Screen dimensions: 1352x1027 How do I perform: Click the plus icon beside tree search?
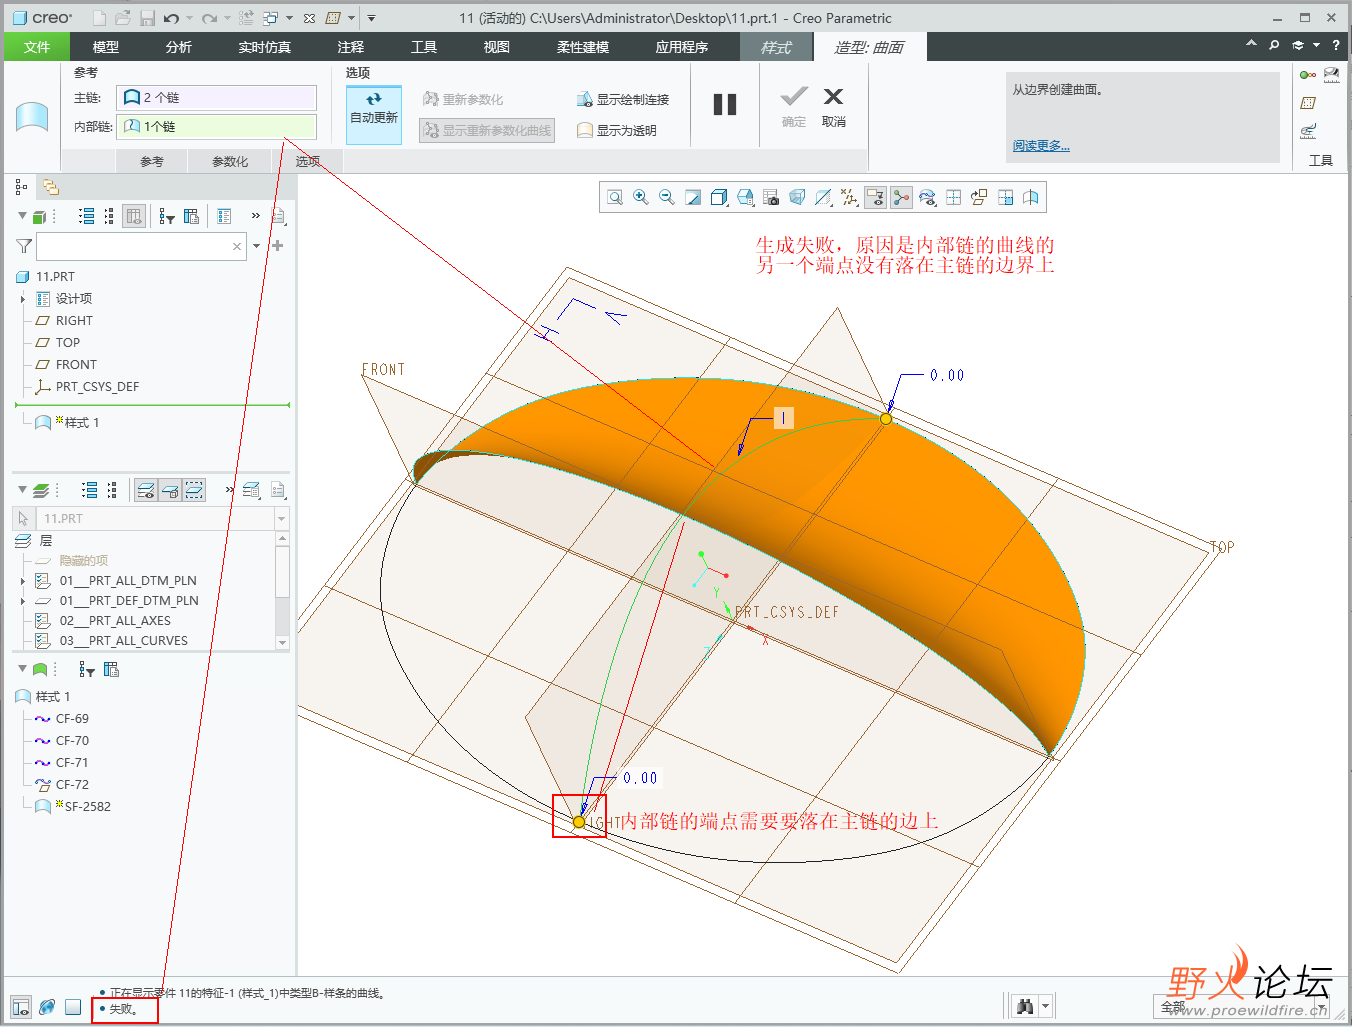tap(278, 246)
